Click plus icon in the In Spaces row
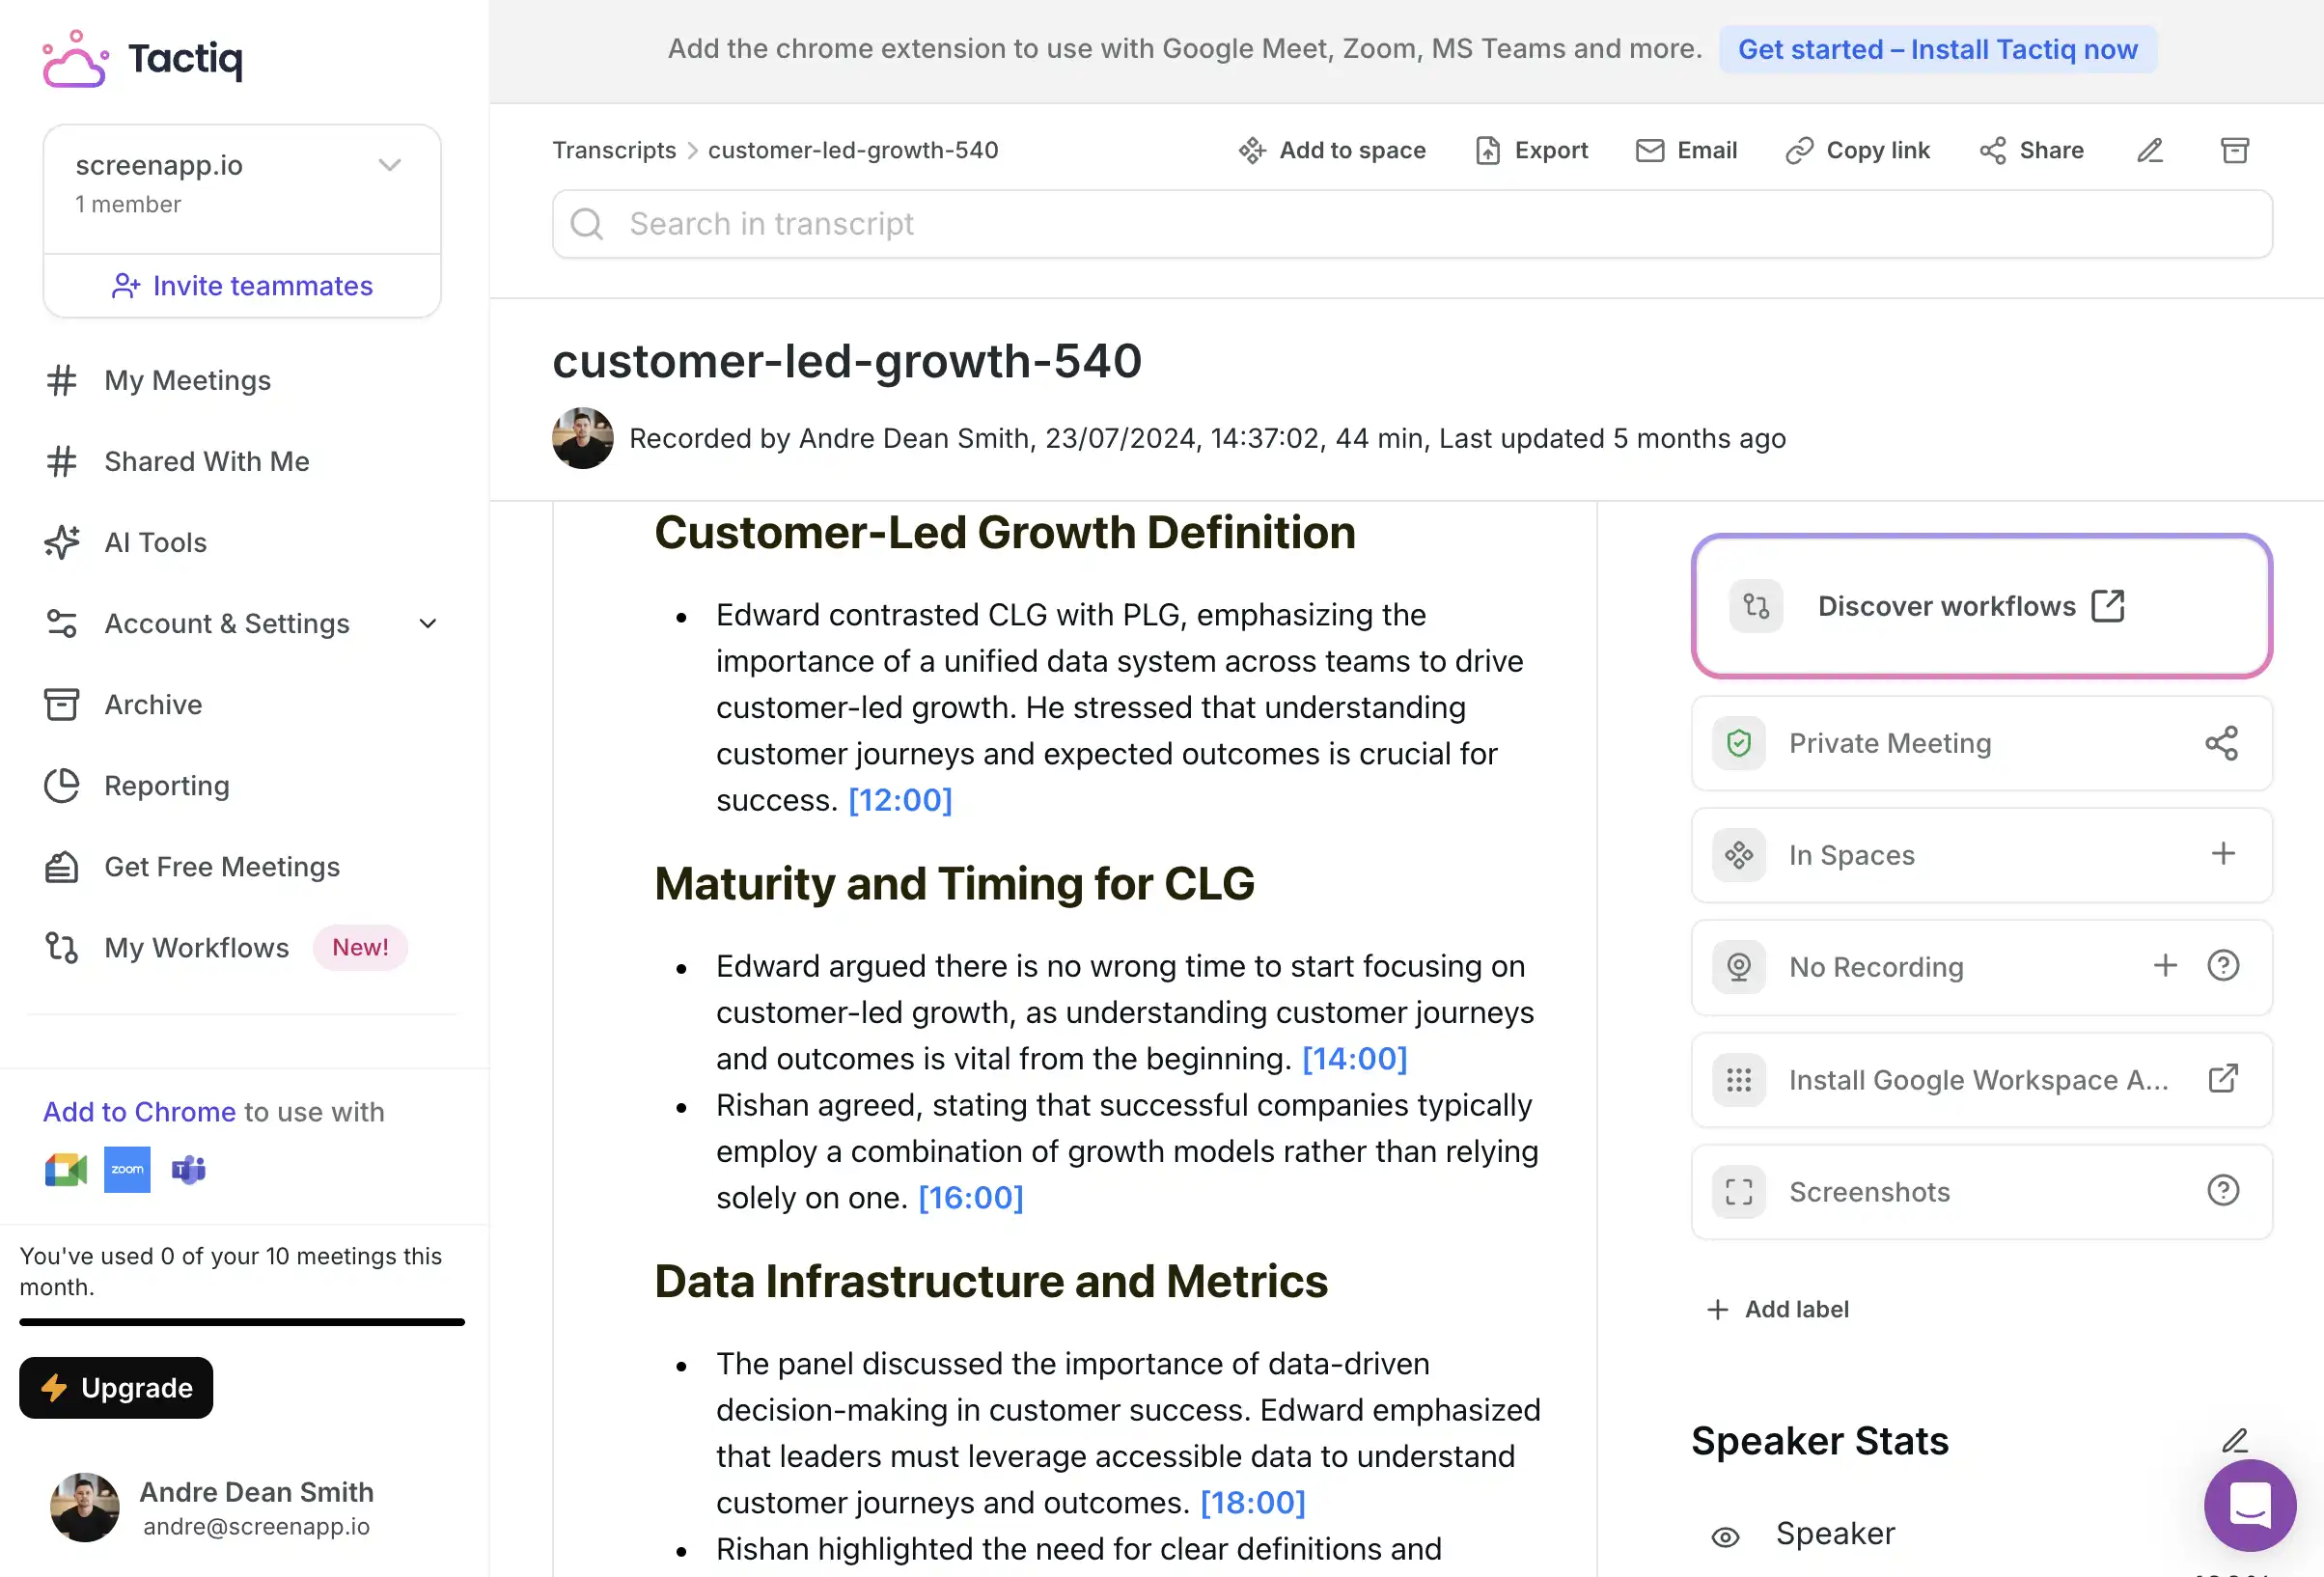Viewport: 2324px width, 1577px height. tap(2222, 854)
